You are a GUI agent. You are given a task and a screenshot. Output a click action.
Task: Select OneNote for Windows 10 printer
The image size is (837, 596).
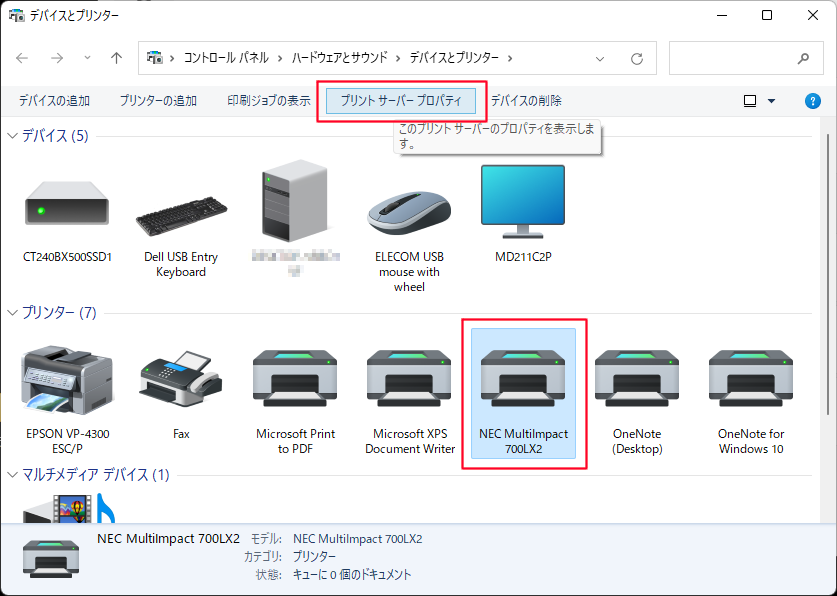[751, 378]
